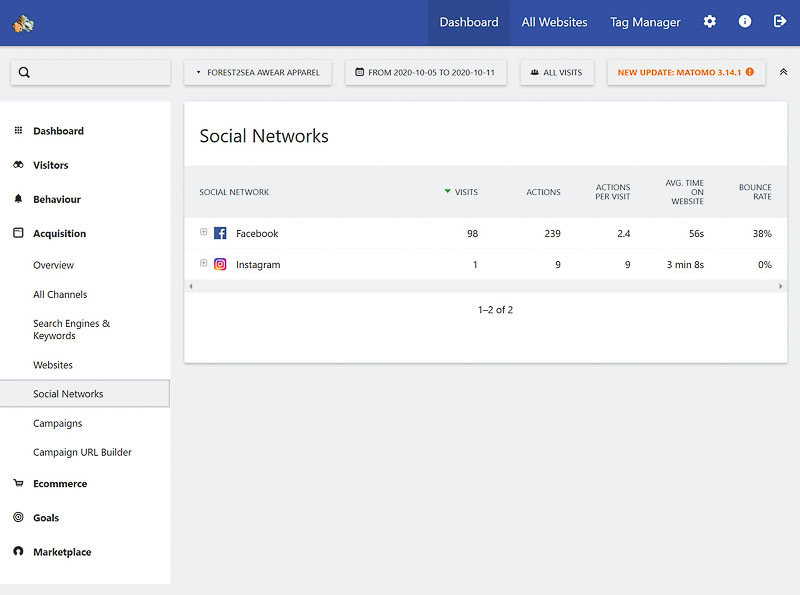This screenshot has height=595, width=800.
Task: Expand the Instagram row
Action: (x=204, y=264)
